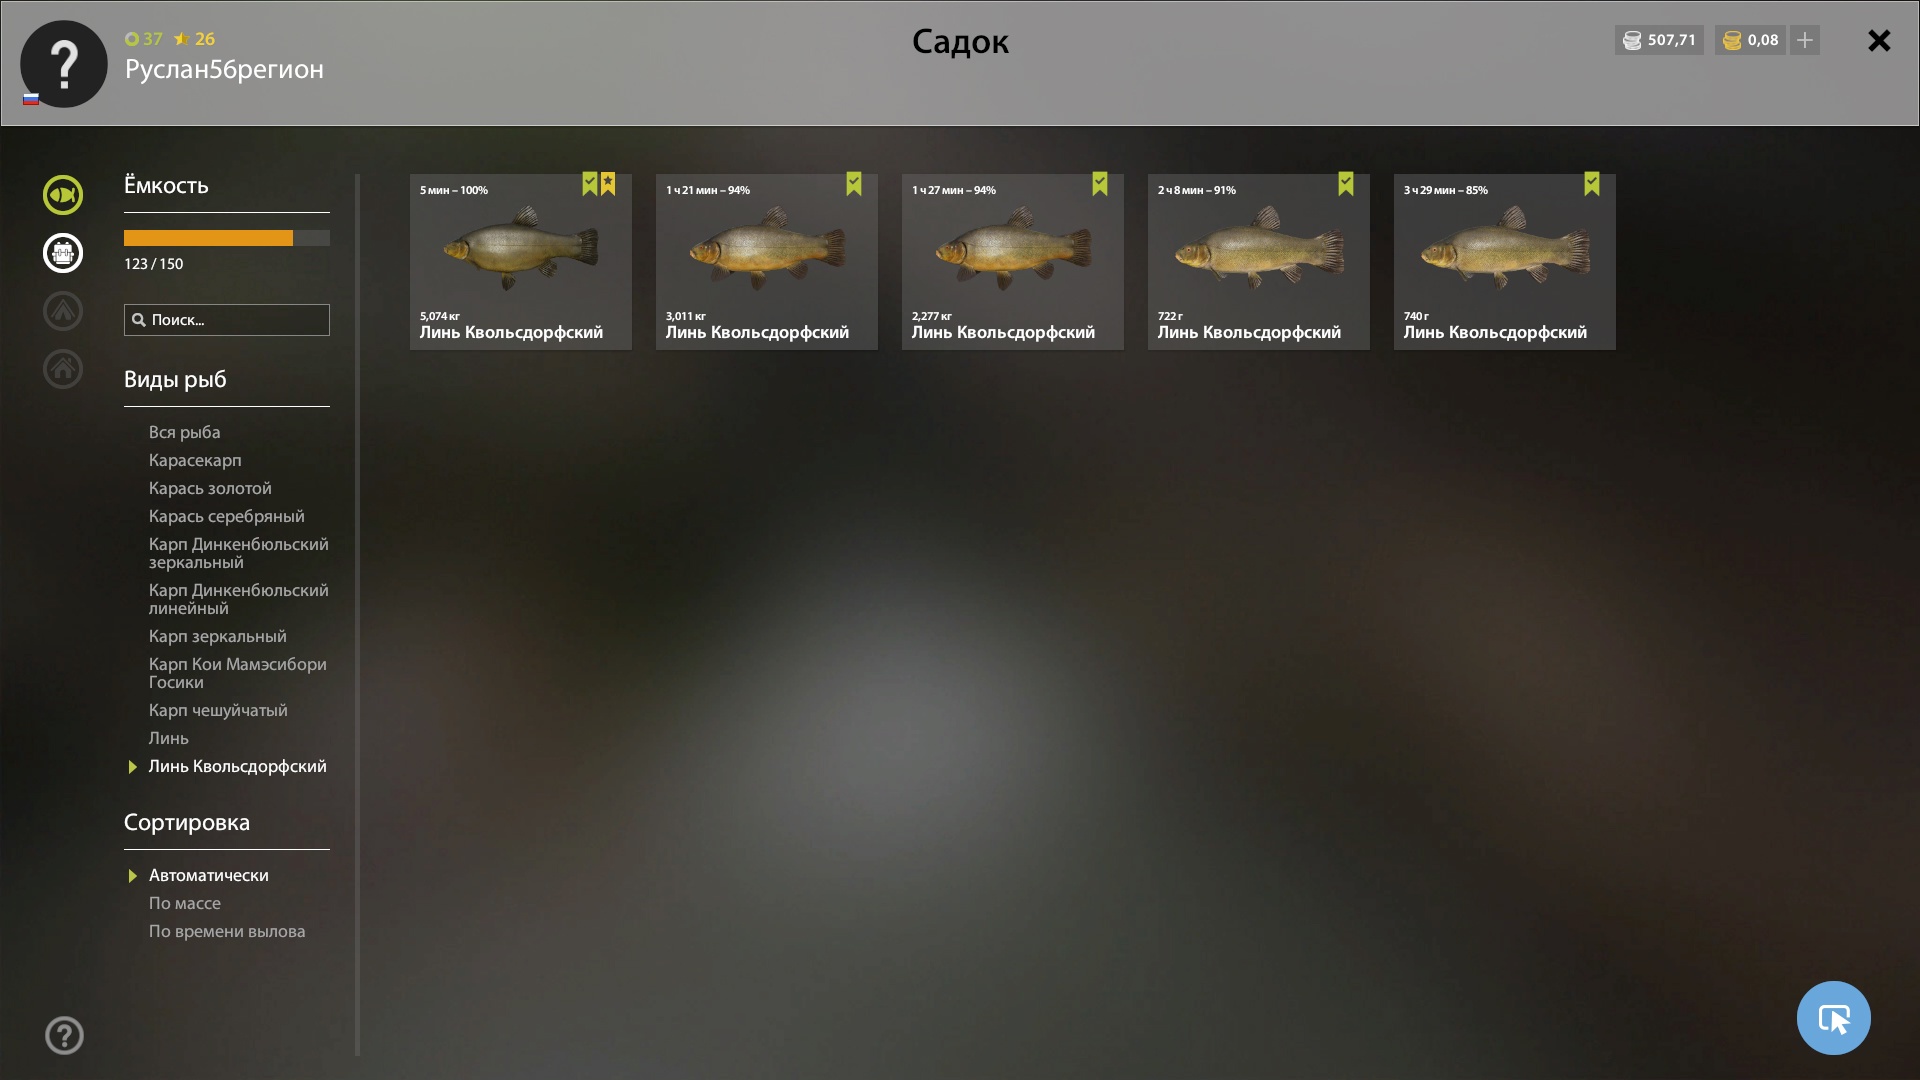Filter by Карп зеркальный species
This screenshot has height=1080, width=1920.
pos(218,636)
